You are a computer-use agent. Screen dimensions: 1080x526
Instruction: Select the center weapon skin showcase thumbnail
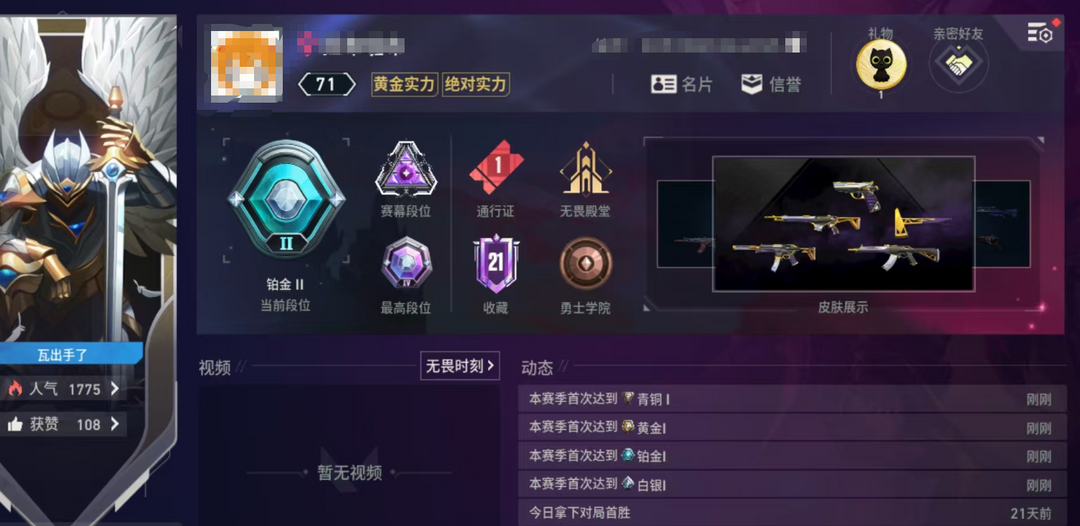(x=843, y=224)
